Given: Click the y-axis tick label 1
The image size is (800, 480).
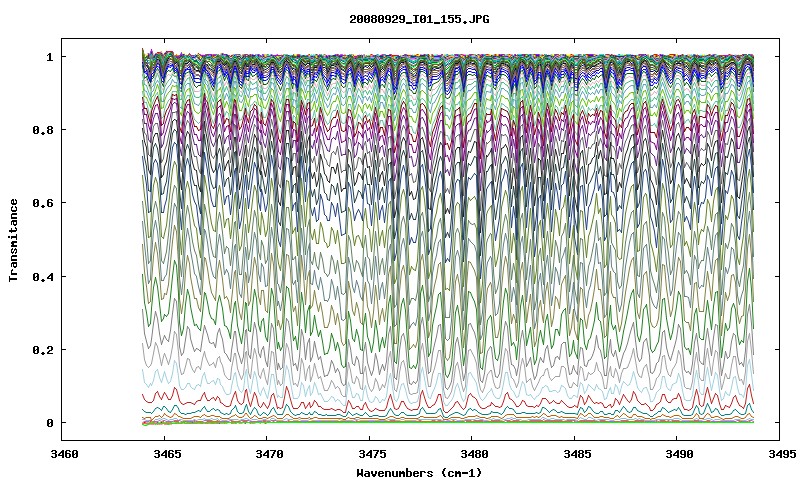Looking at the screenshot, I should click(50, 57).
